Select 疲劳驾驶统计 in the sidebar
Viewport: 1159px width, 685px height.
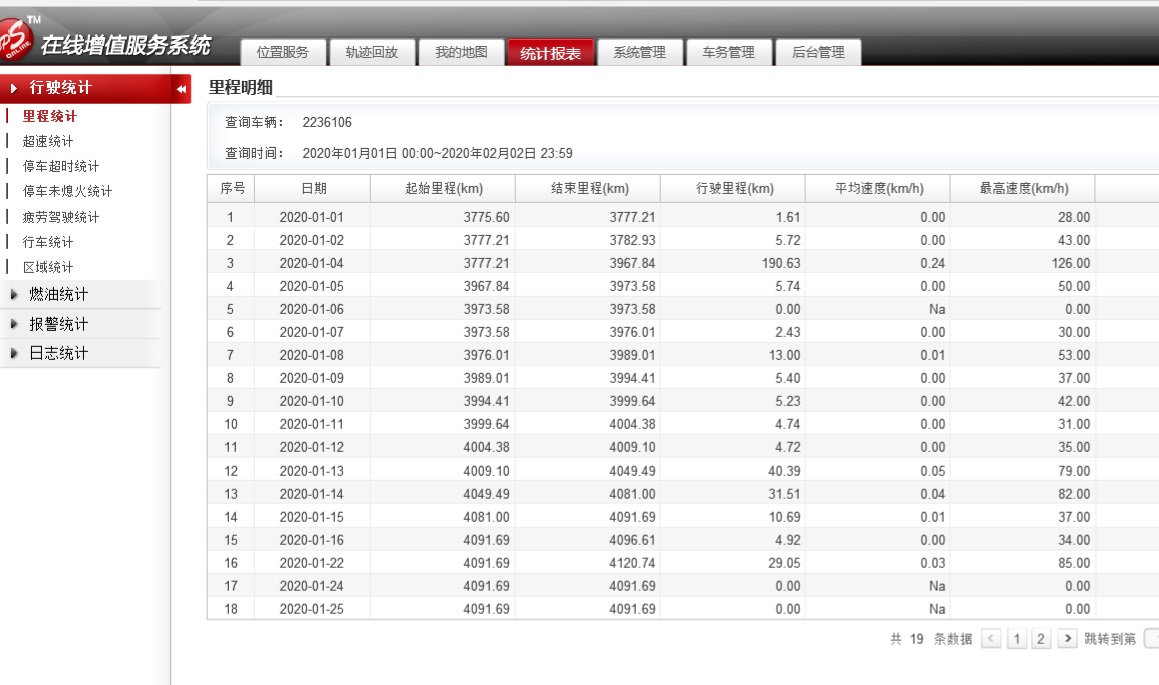[x=61, y=217]
